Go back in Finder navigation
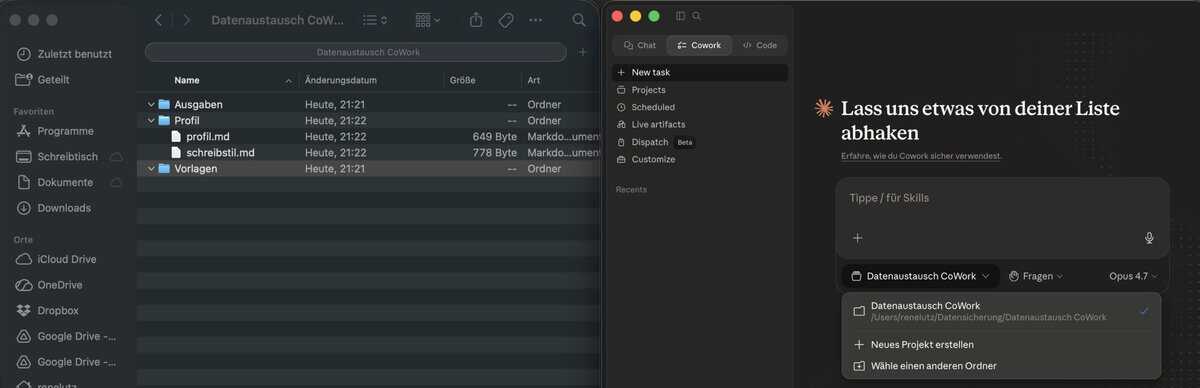 158,20
